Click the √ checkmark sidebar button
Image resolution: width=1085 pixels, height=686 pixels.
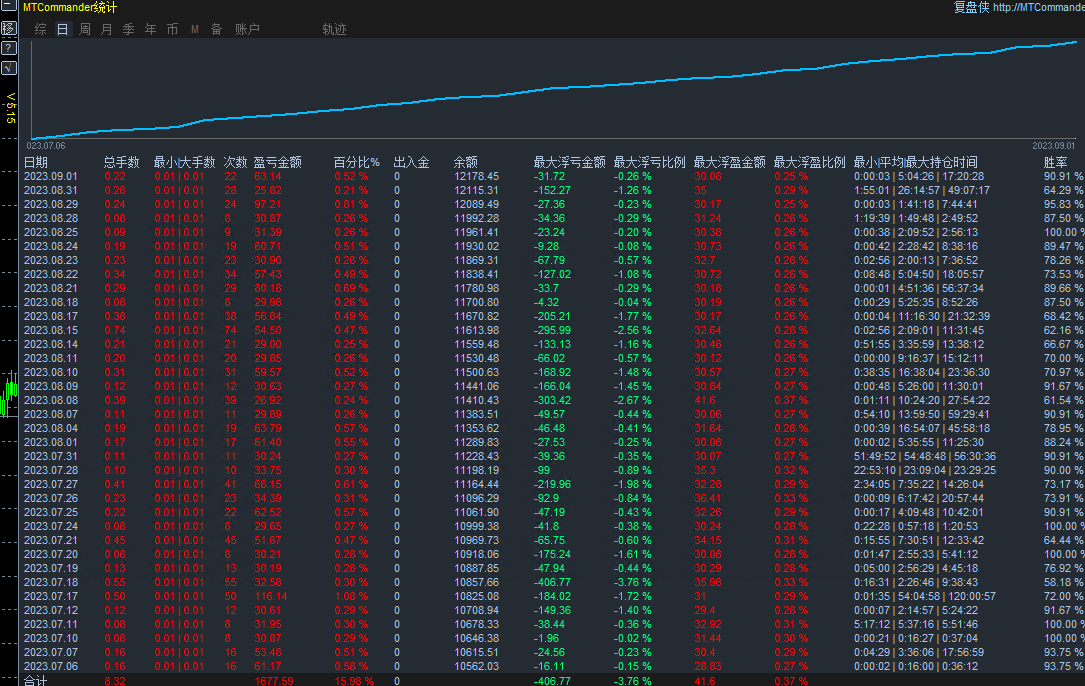click(8, 68)
